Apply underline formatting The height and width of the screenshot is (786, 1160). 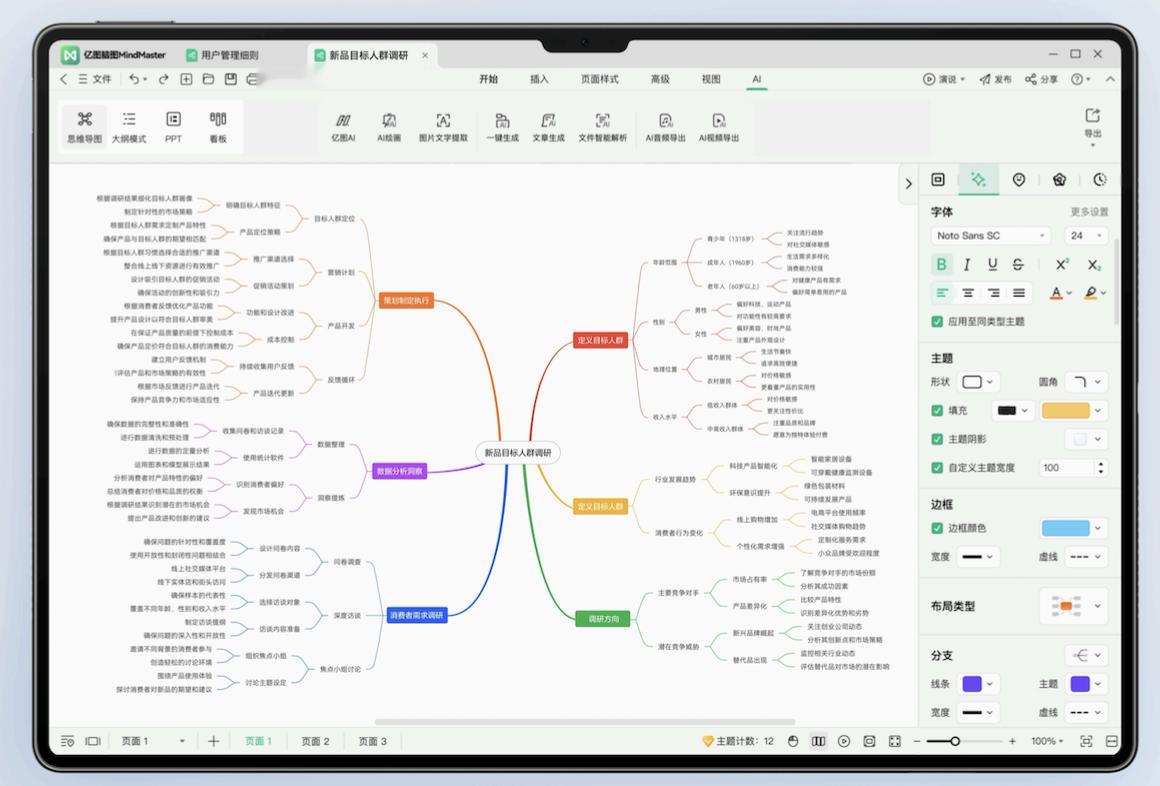coord(993,264)
